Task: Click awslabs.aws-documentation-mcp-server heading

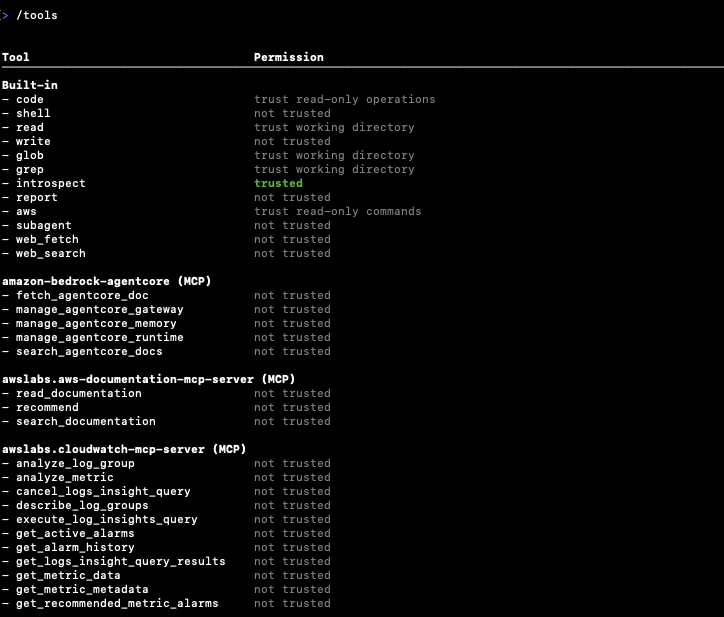Action: [x=148, y=379]
